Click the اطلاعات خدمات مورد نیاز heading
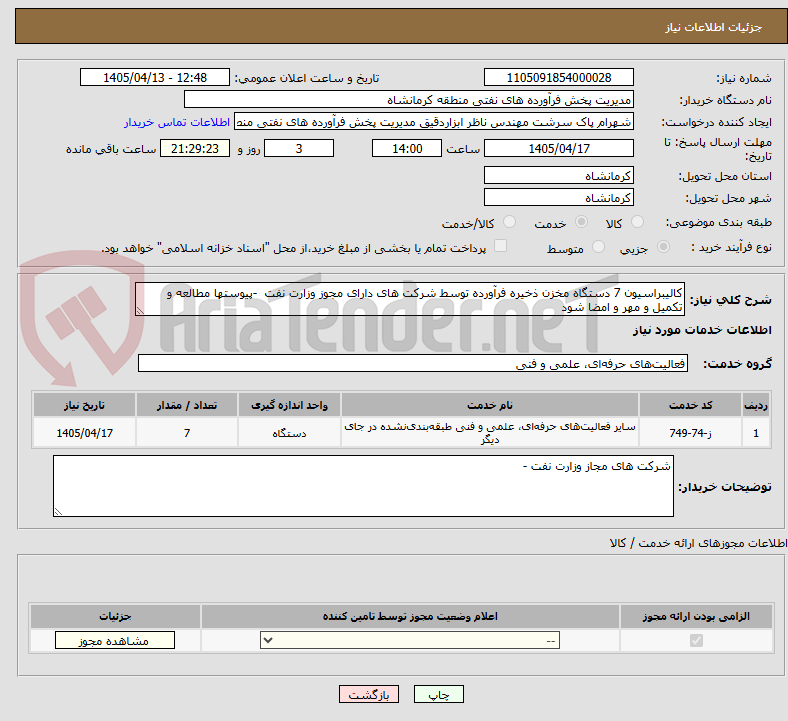The height and width of the screenshot is (721, 788). [x=702, y=330]
